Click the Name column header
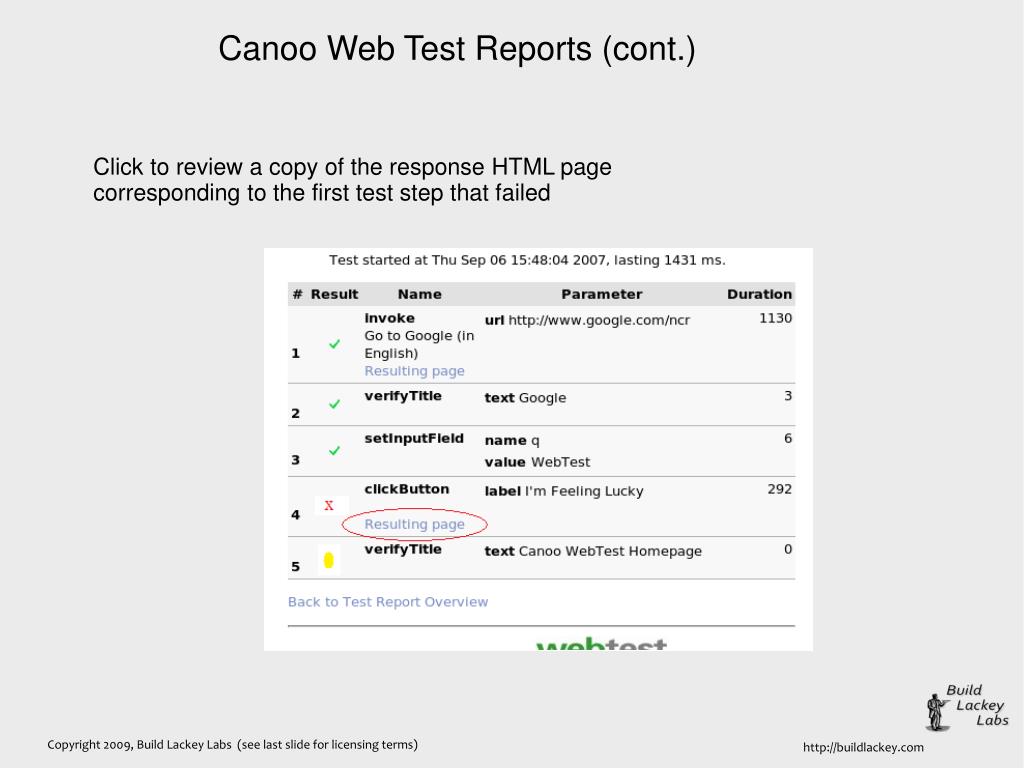The height and width of the screenshot is (768, 1024). click(x=419, y=295)
